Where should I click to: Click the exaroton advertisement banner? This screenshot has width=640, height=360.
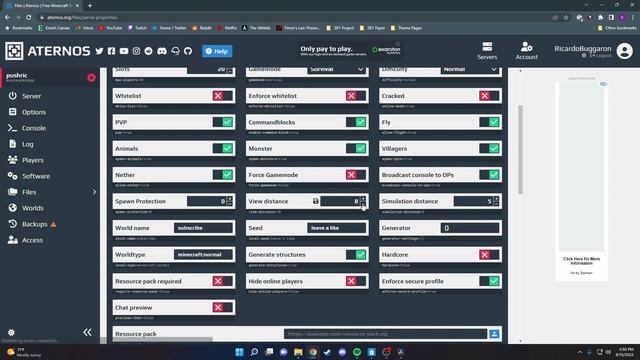(350, 50)
